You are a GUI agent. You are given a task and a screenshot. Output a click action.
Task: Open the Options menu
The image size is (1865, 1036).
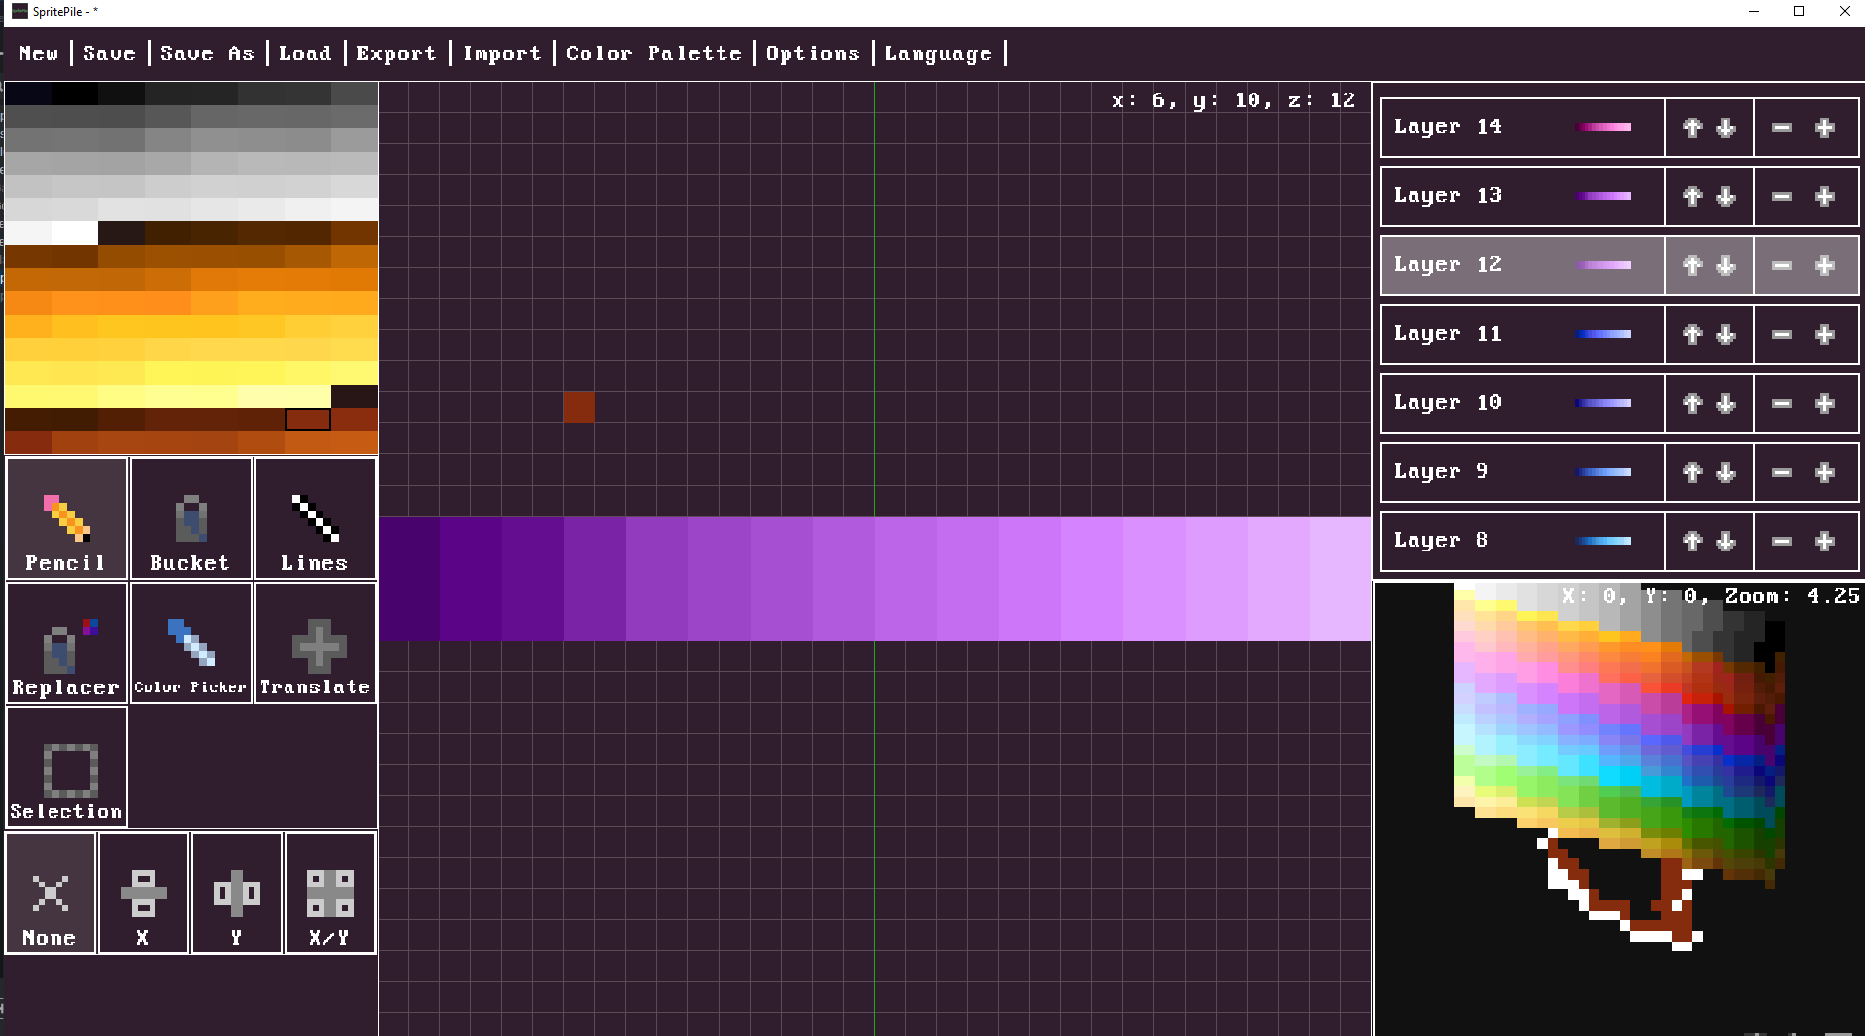point(813,53)
